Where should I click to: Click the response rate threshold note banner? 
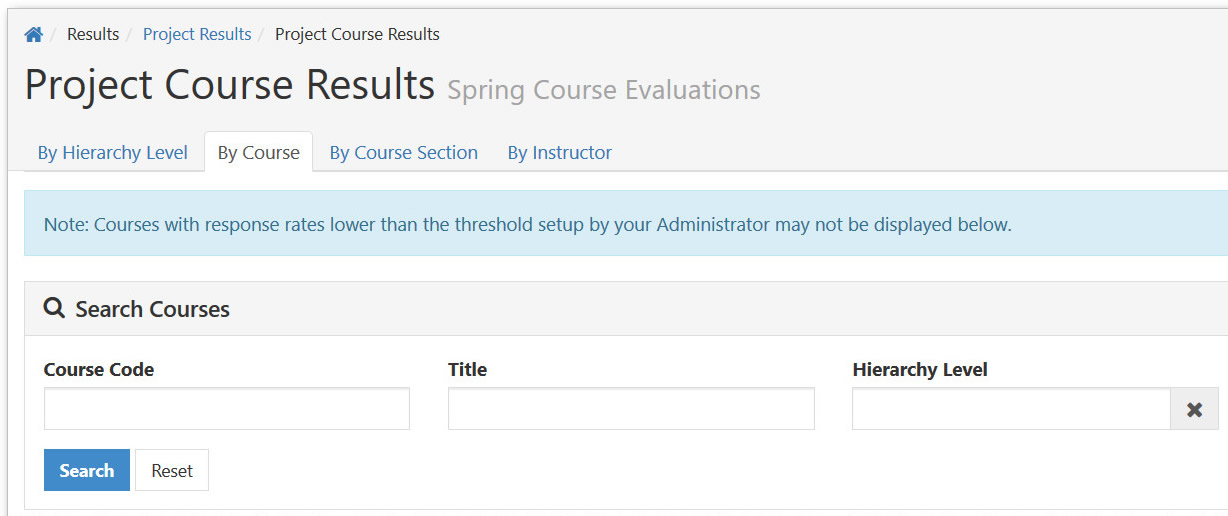pos(626,224)
